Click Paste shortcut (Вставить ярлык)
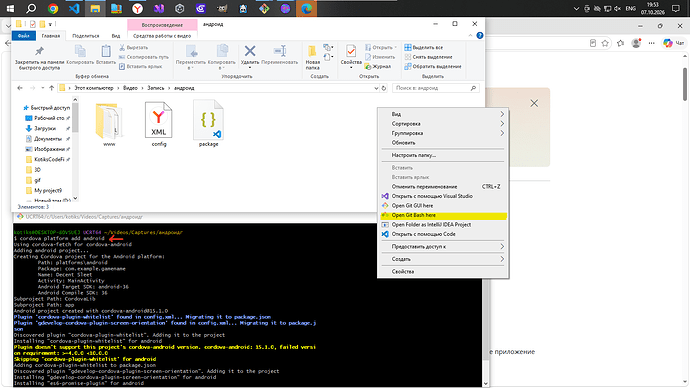Screen dimensions: 690x388 (140, 66)
